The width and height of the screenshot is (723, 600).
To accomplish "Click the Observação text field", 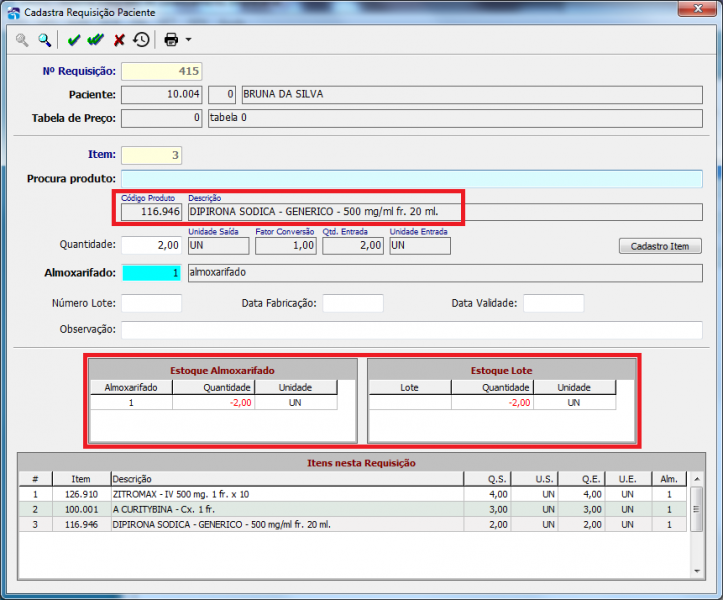I will click(x=412, y=330).
